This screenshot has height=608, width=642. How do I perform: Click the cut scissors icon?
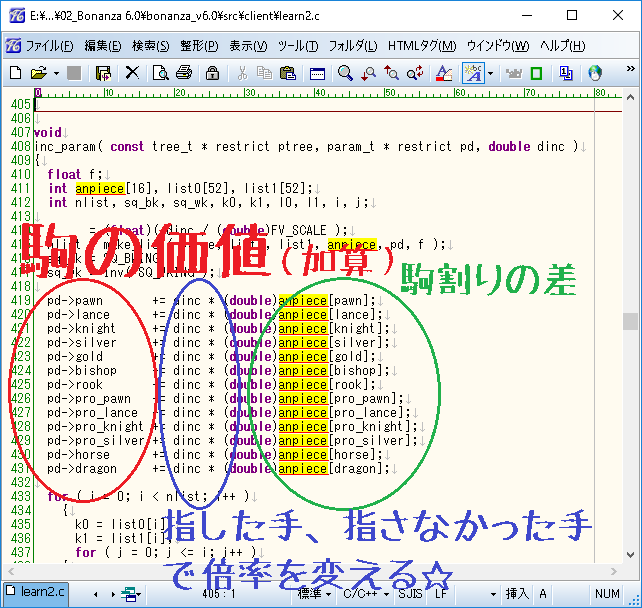[x=242, y=74]
